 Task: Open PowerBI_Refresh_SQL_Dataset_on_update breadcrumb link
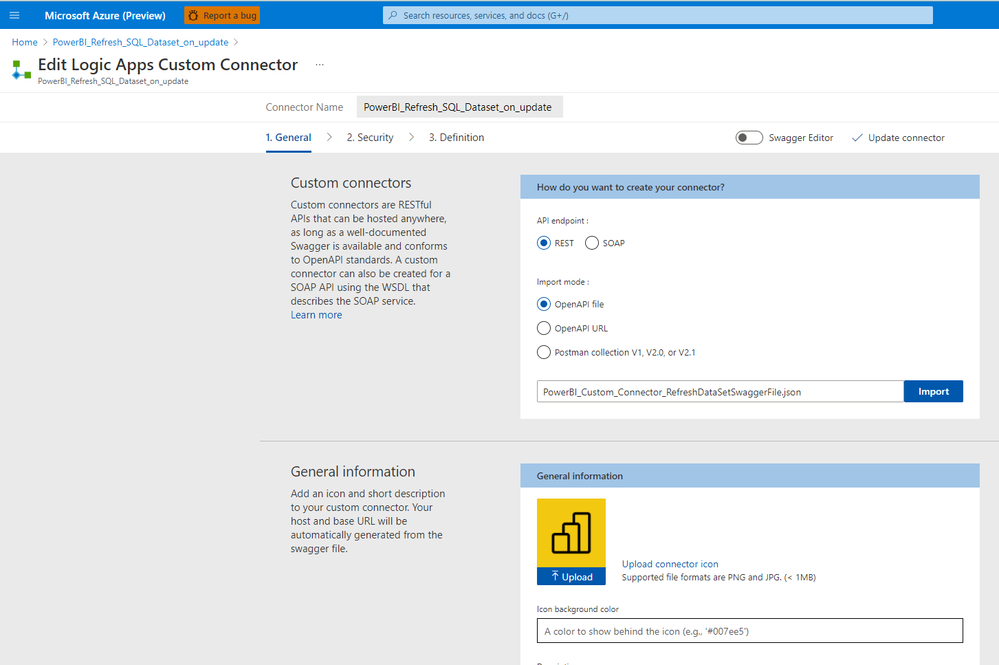click(x=140, y=42)
